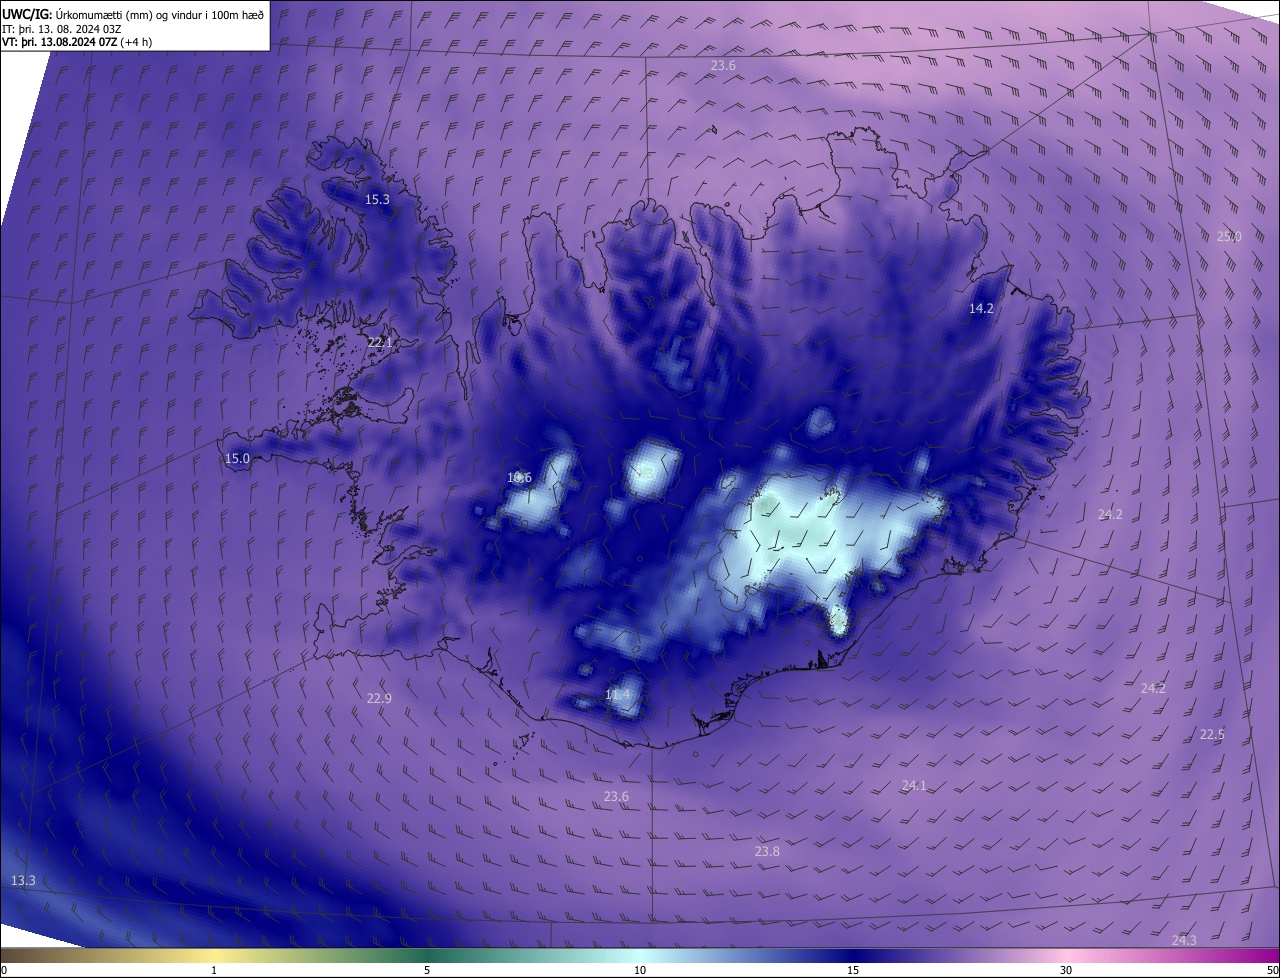Click the 24.1 value in the ocean southeast
This screenshot has width=1280, height=978.
[914, 785]
